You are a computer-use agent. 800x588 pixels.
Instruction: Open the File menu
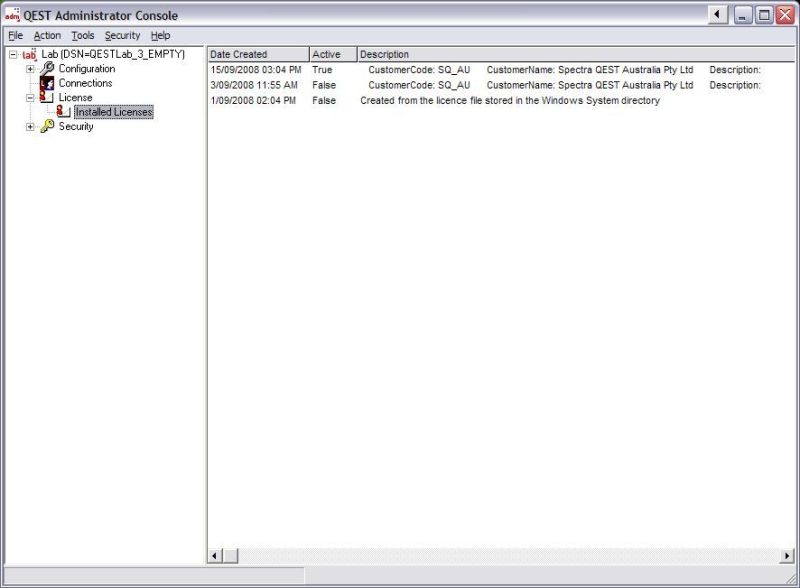point(15,35)
